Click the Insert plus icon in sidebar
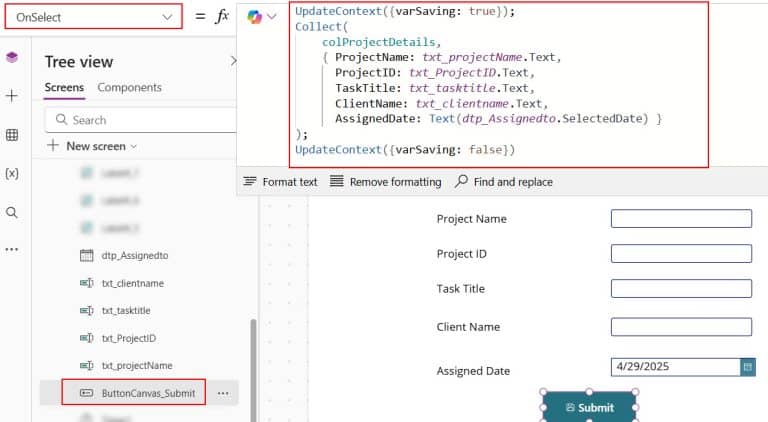Viewport: 768px width, 422px height. point(12,96)
